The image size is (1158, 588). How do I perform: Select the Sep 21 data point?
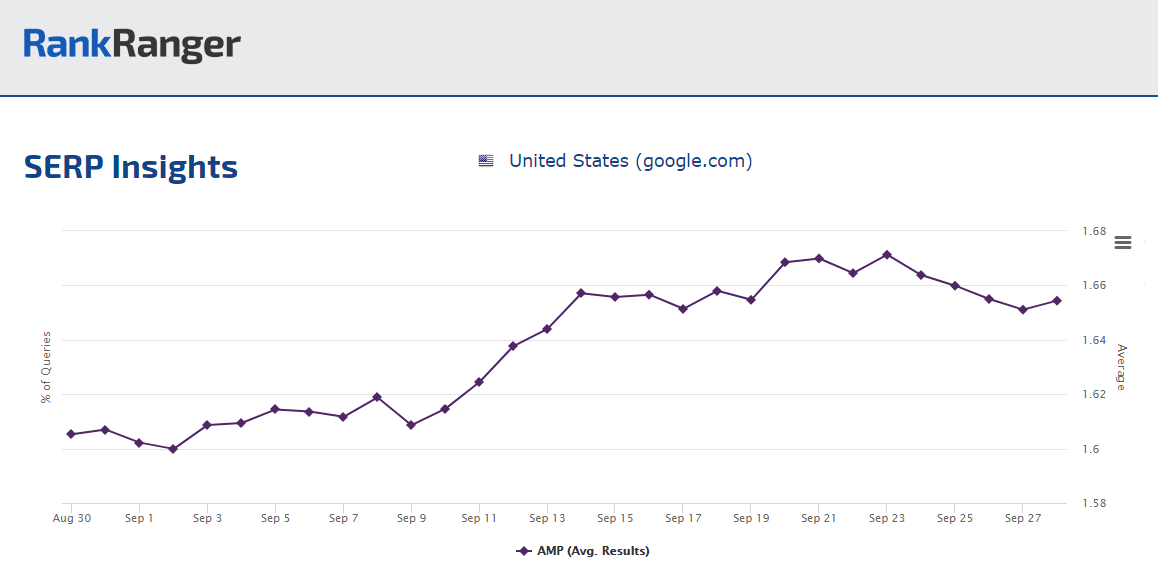(819, 258)
